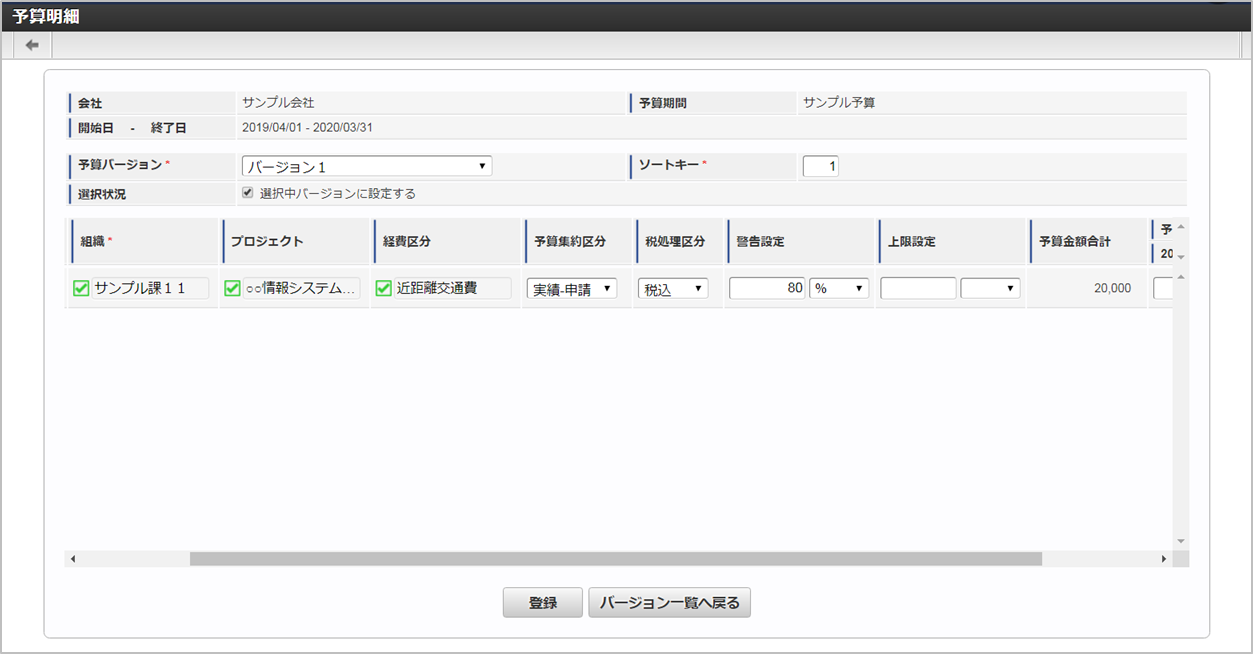
Task: Click the green check icon beside ○○情報システム project
Action: pos(233,288)
